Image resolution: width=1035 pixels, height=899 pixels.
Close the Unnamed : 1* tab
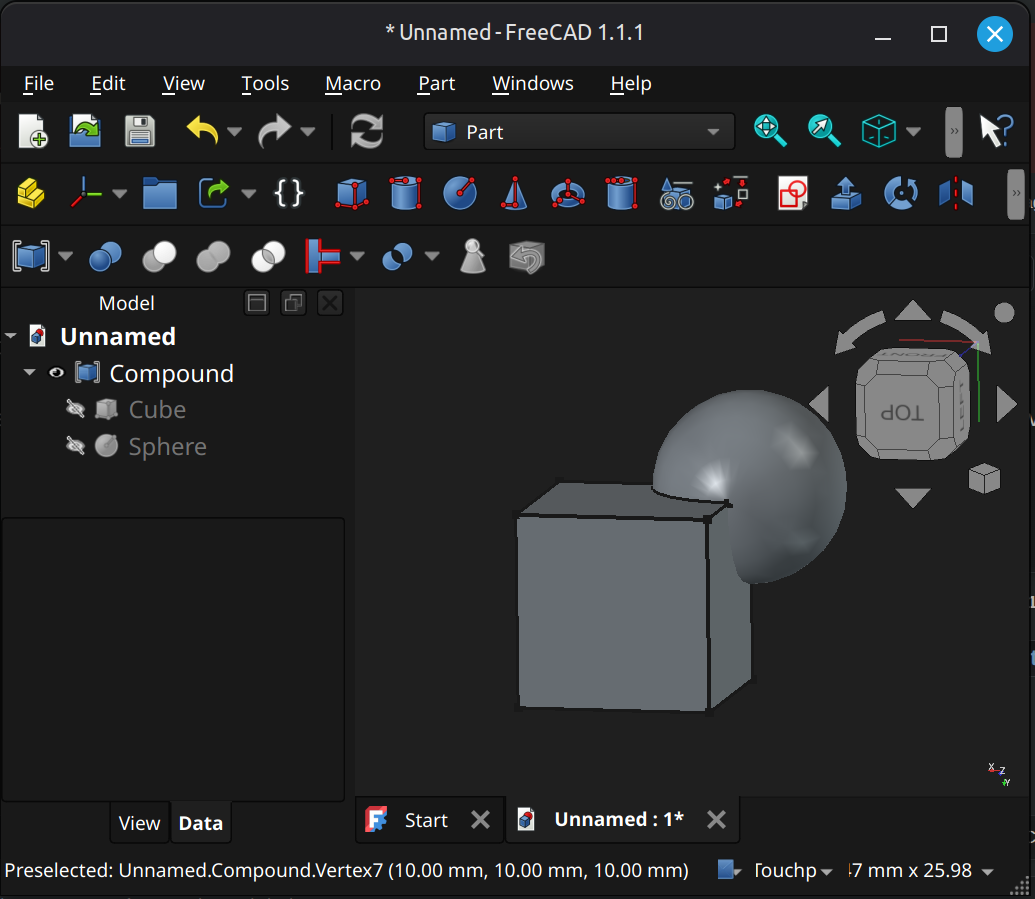716,820
